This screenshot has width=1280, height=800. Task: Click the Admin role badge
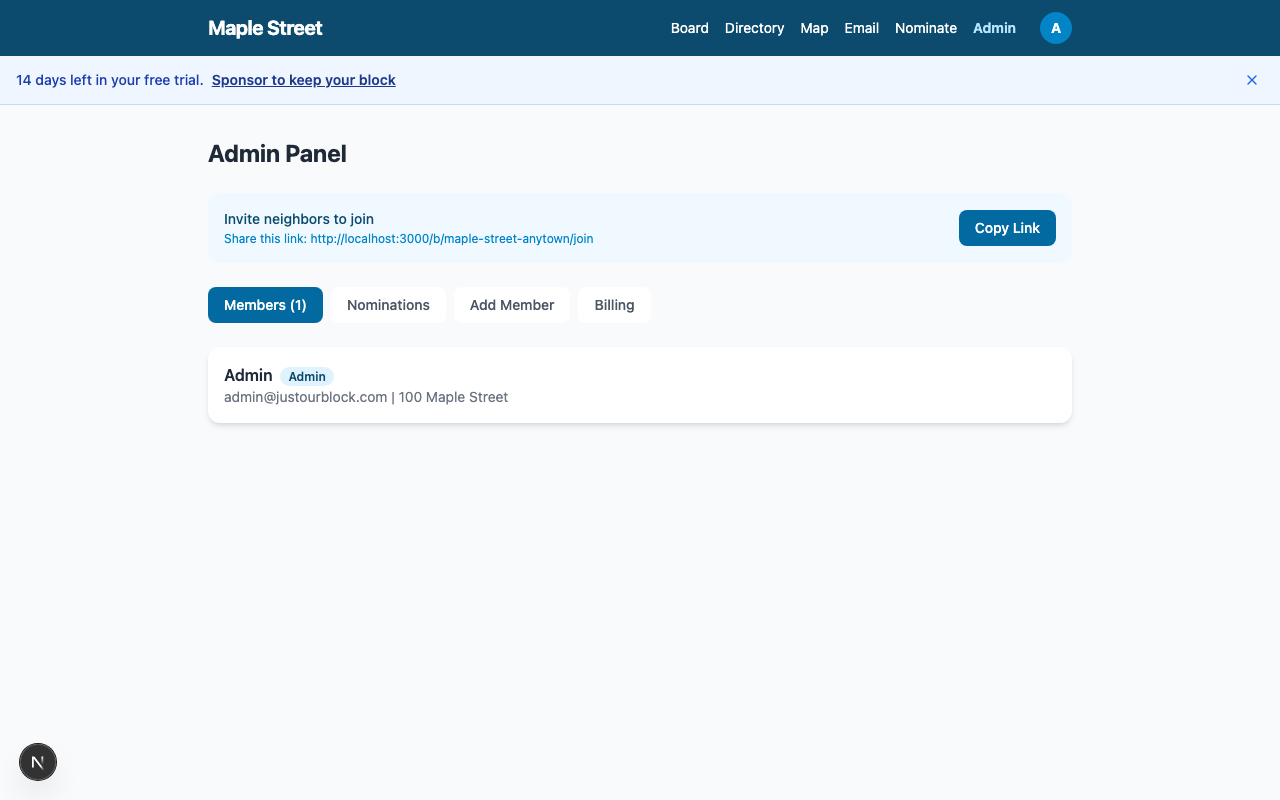[307, 377]
